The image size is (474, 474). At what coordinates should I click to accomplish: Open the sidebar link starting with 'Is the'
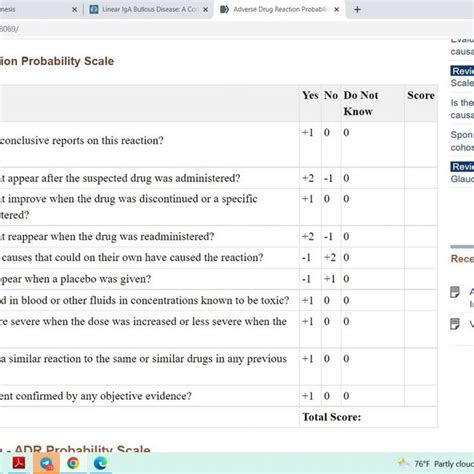[462, 109]
